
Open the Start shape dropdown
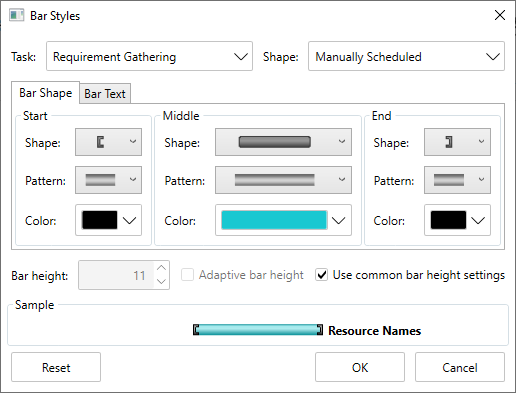(108, 142)
